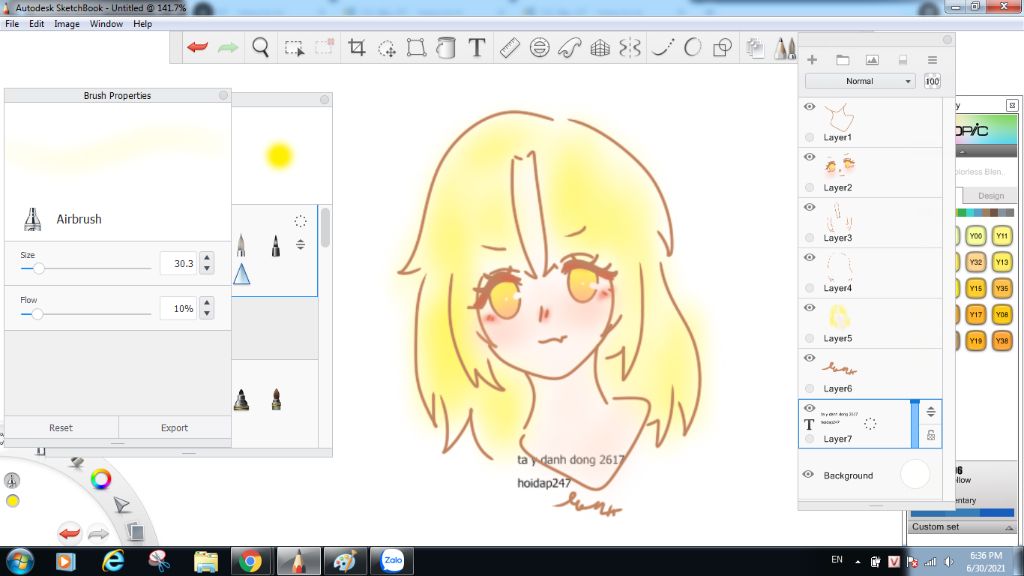
Task: Hide Layer5 using its eye icon
Action: 810,308
